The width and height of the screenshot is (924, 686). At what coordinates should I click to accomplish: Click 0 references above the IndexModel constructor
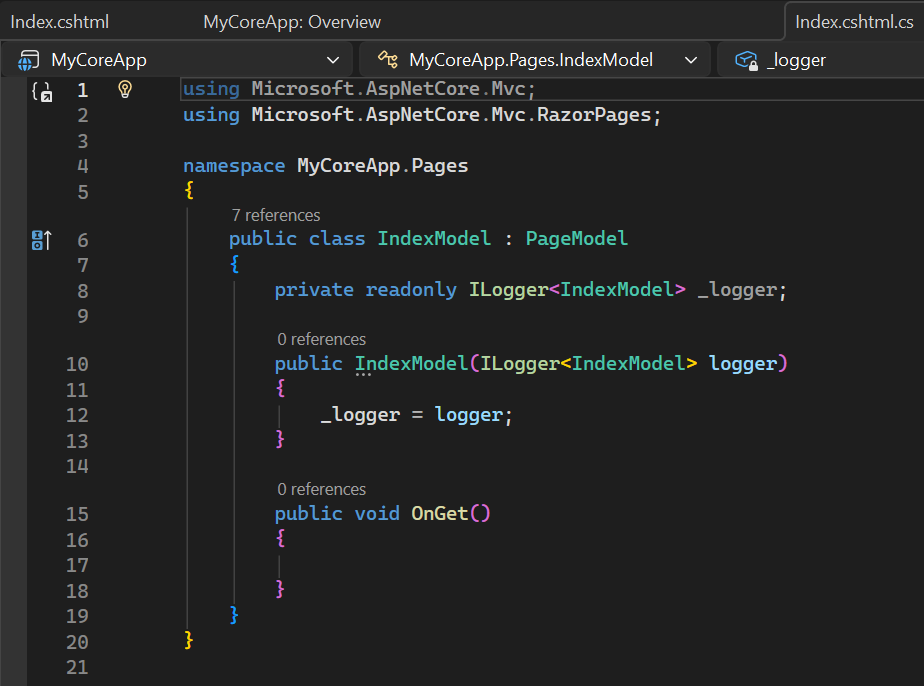pyautogui.click(x=320, y=338)
